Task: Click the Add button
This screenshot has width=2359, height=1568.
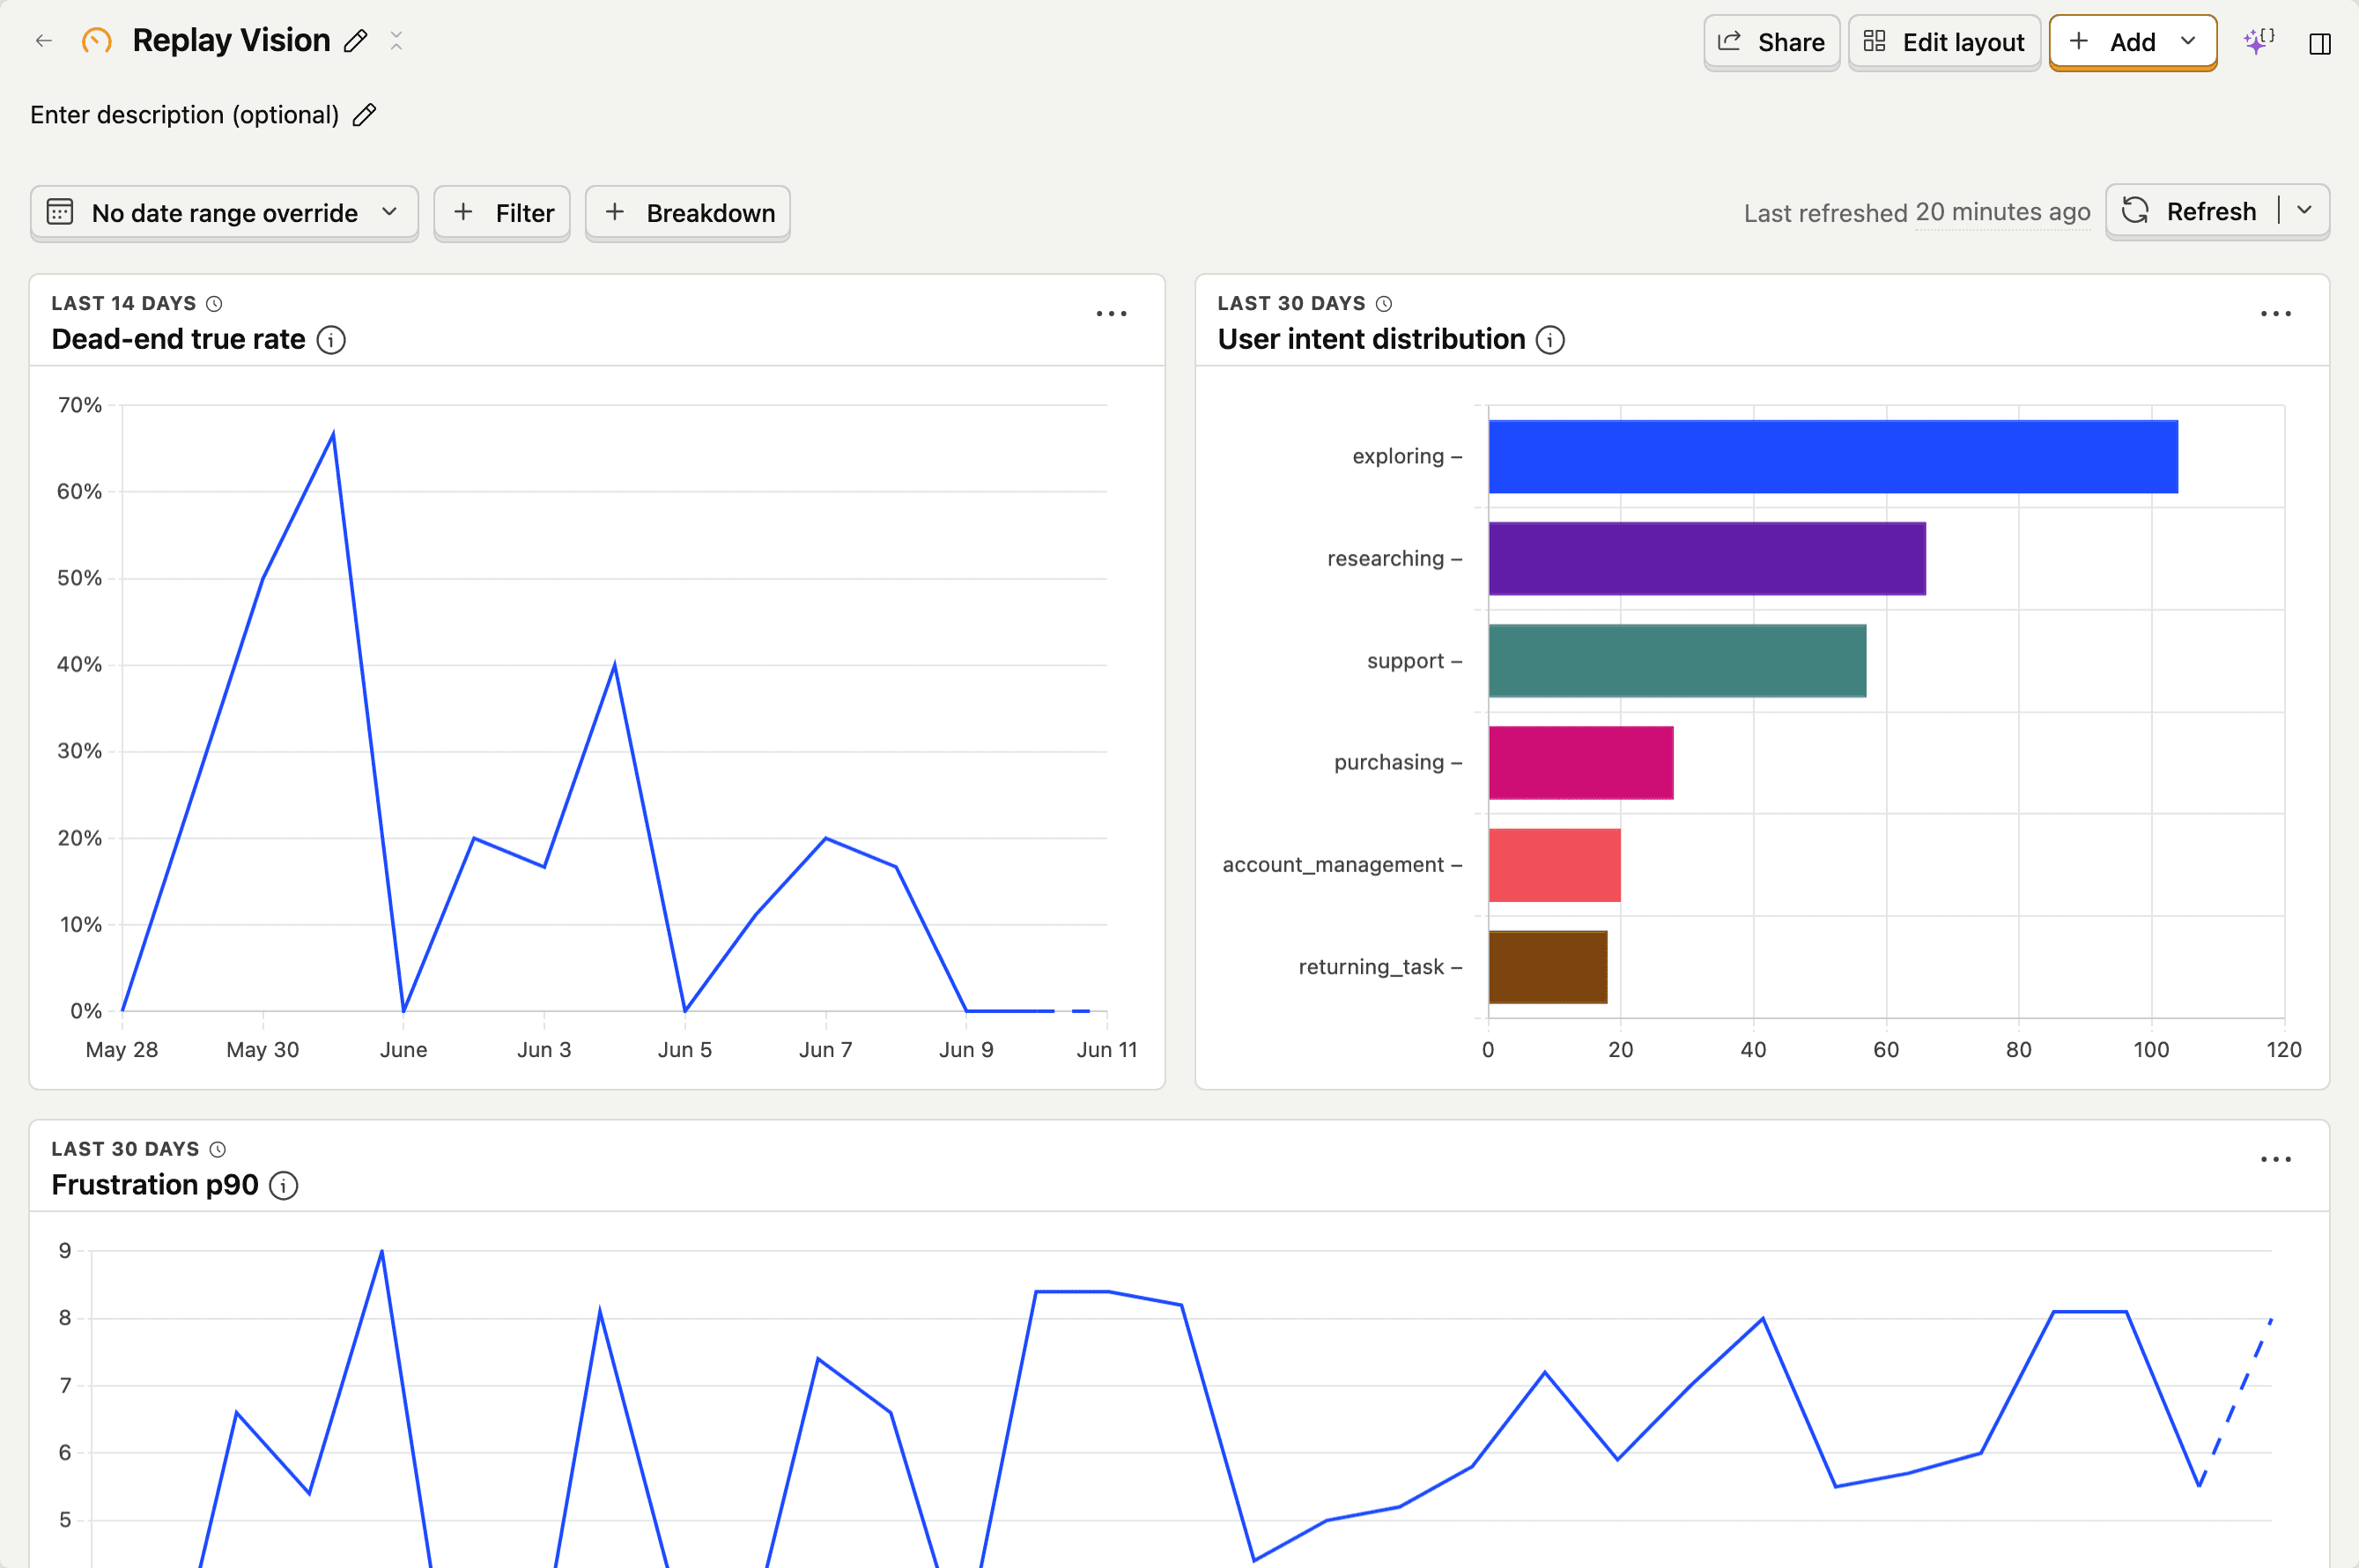Action: pos(2132,42)
